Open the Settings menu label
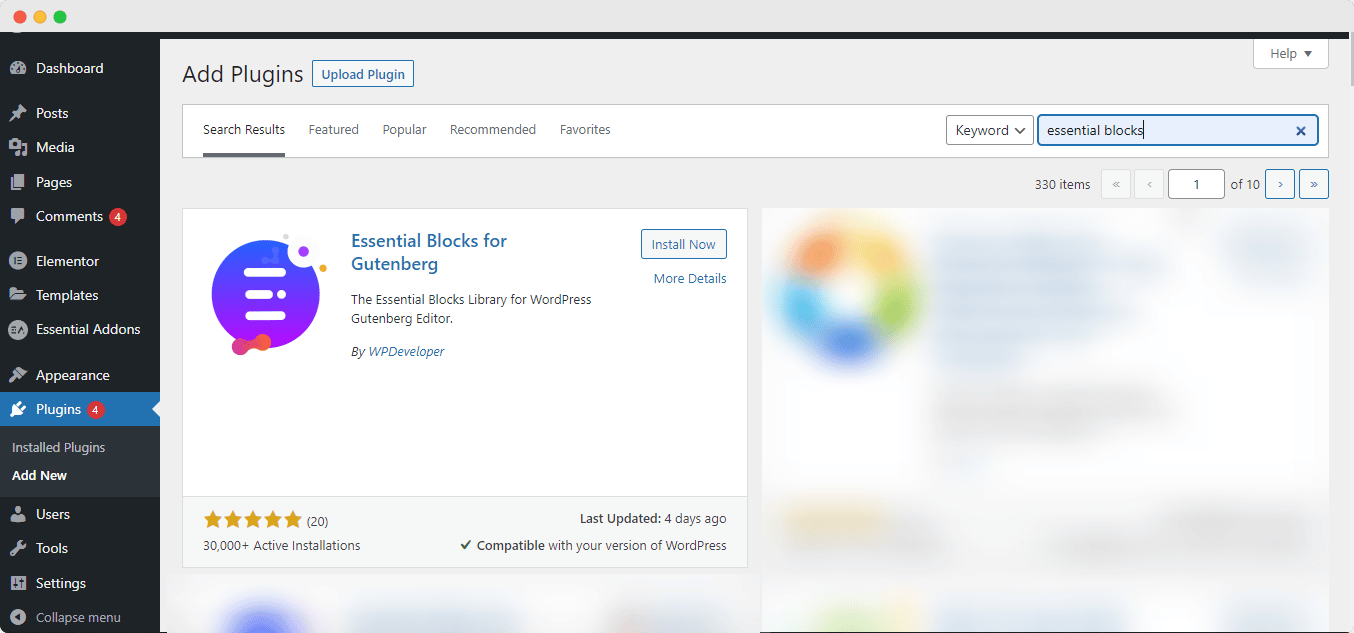Screen dimensions: 1354x633 point(61,583)
